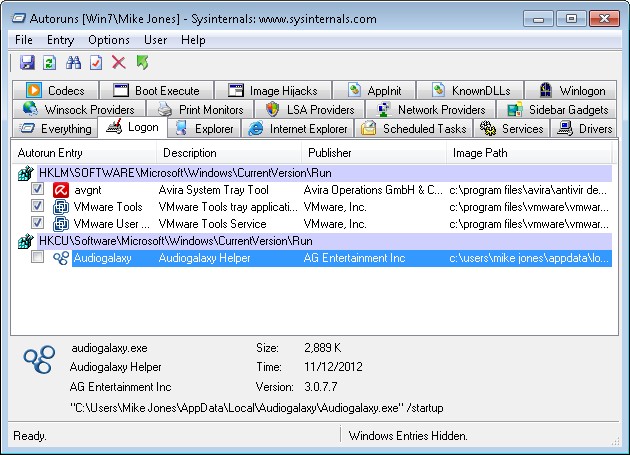The height and width of the screenshot is (455, 630).
Task: Switch to the Internet Explorer tab
Action: tap(297, 128)
